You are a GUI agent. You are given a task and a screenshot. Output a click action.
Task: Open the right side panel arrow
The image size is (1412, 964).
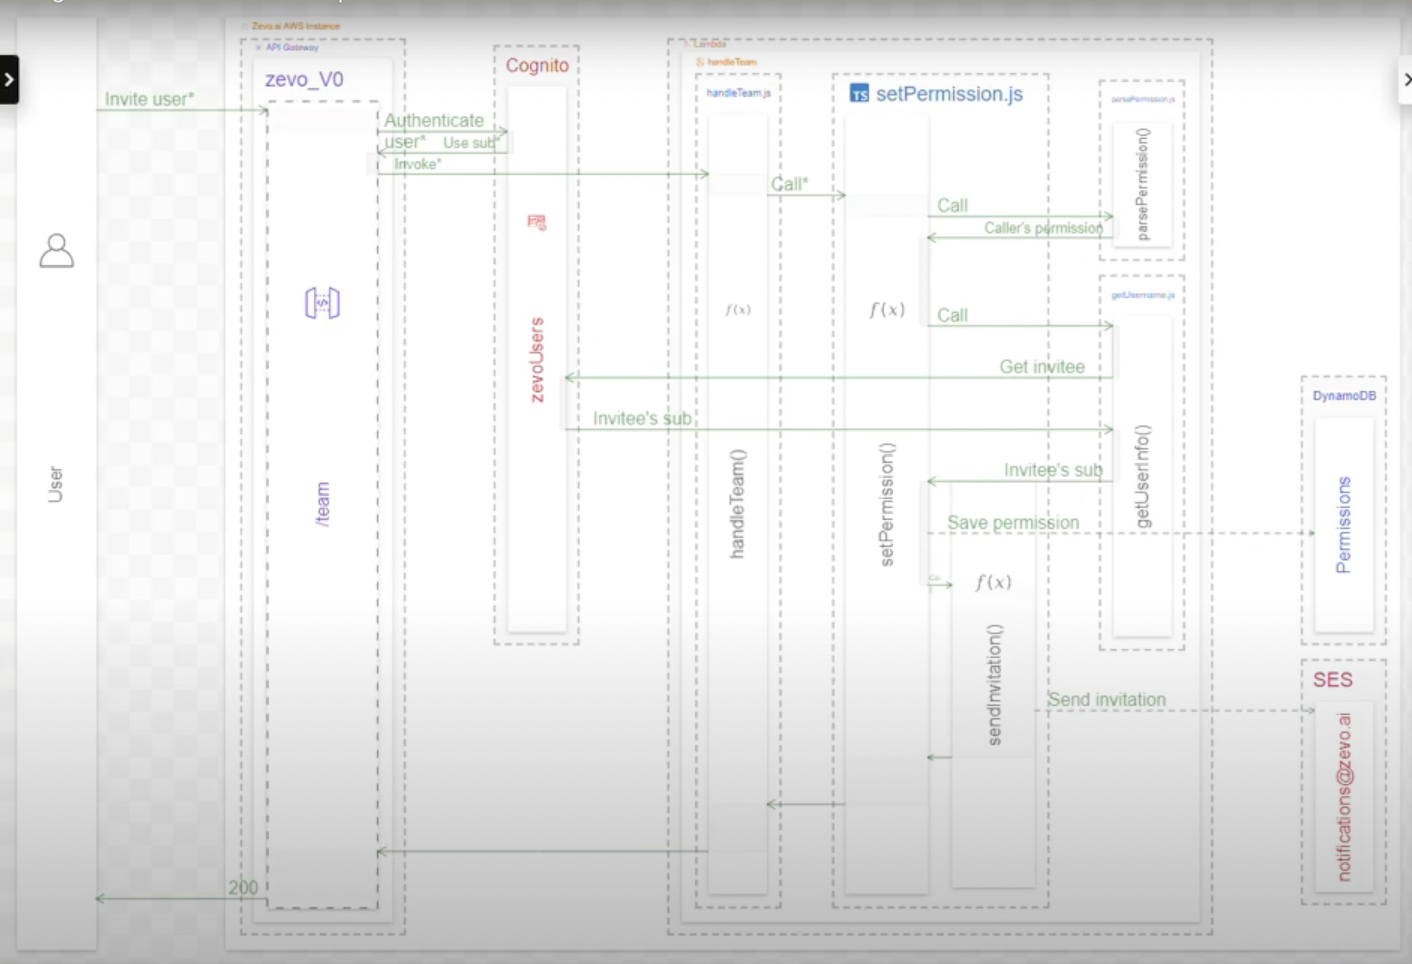(x=1405, y=80)
